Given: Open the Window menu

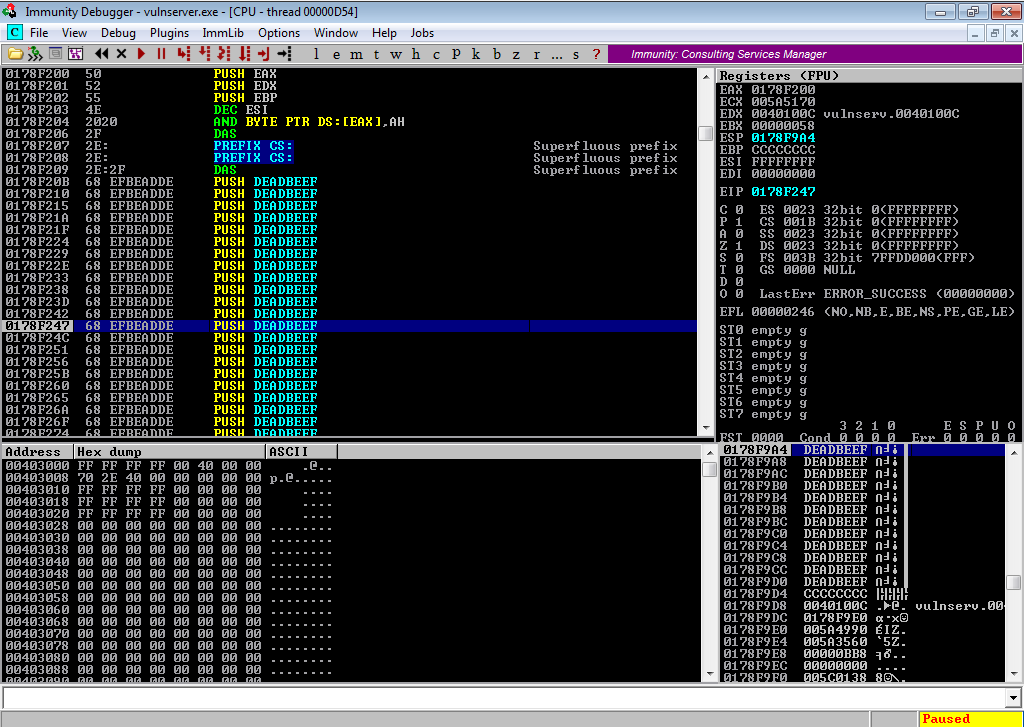Looking at the screenshot, I should click(x=336, y=33).
